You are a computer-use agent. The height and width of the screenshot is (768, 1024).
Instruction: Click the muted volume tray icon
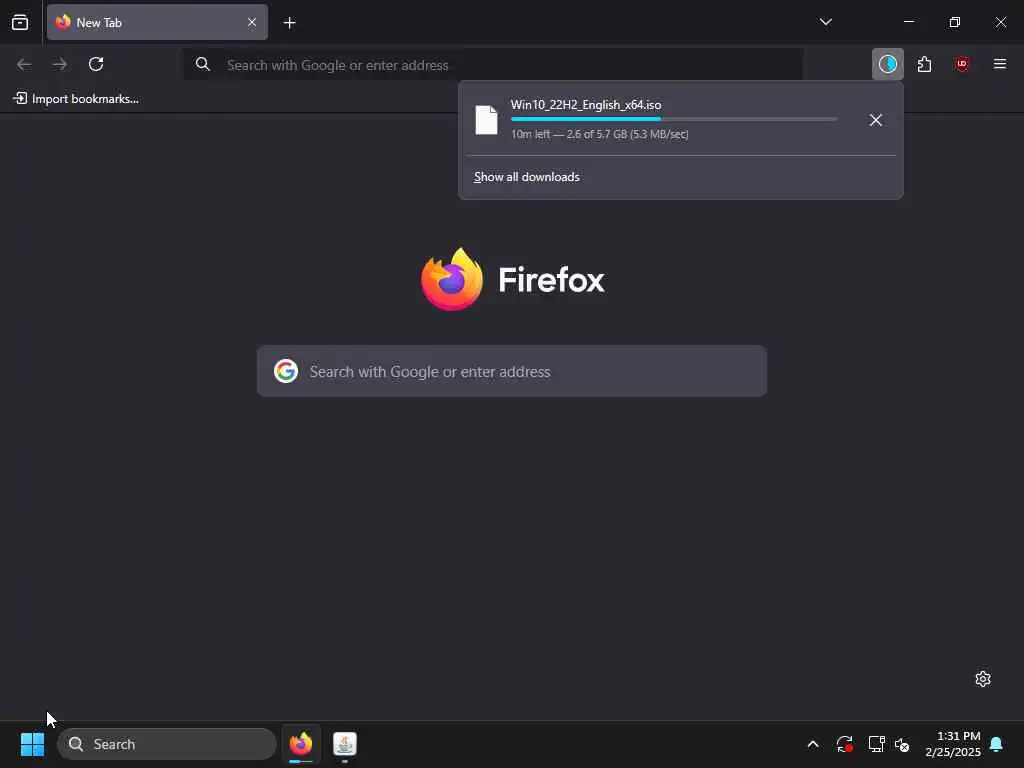[x=902, y=744]
